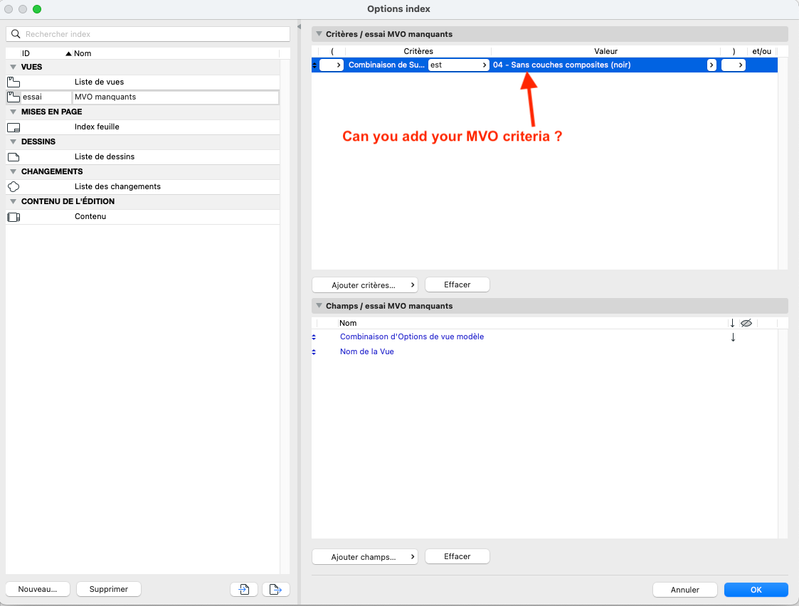The width and height of the screenshot is (799, 606).
Task: Click the essai MVO manquants view icon
Action: [14, 97]
